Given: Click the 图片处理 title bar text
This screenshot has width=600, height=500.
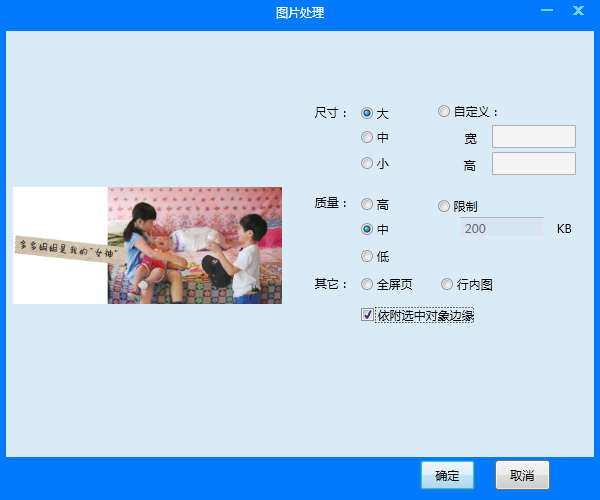Looking at the screenshot, I should point(300,13).
